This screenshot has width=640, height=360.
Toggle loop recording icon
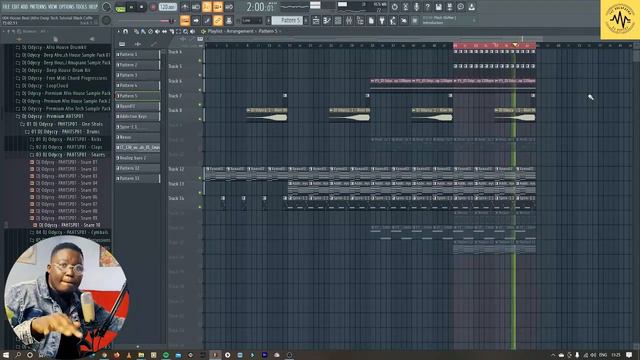click(x=229, y=7)
